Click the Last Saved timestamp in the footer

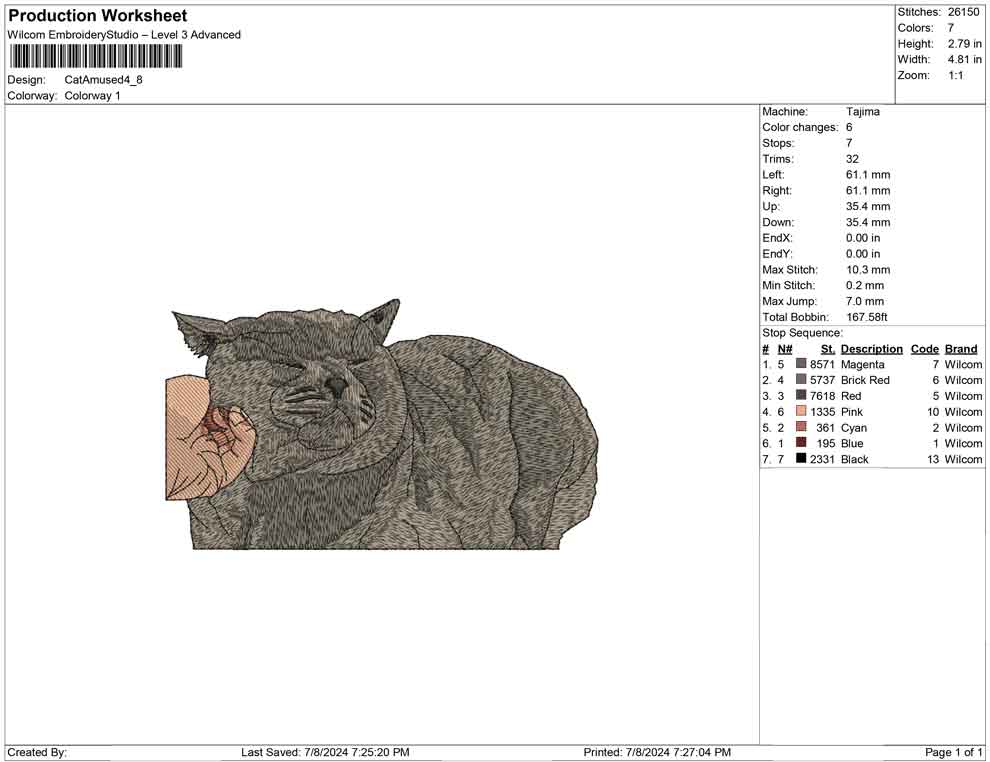[325, 752]
